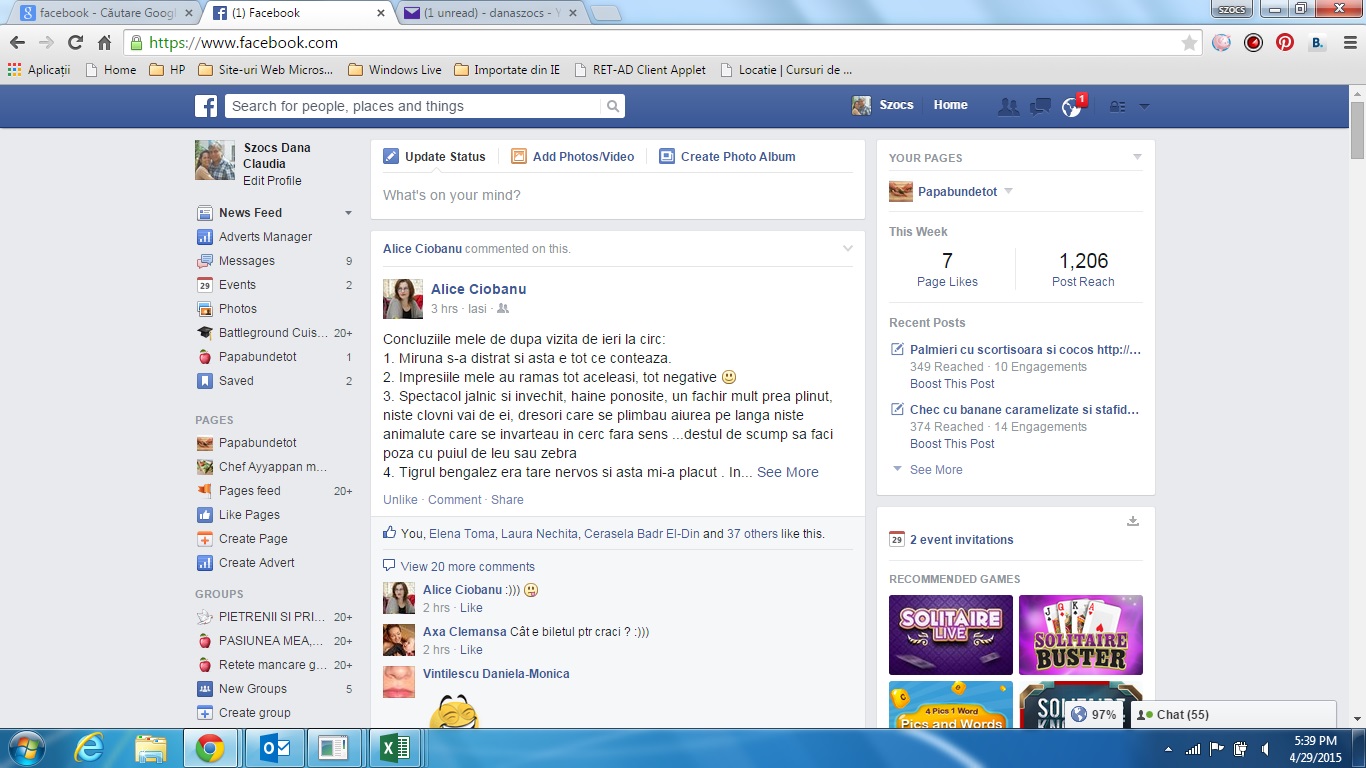This screenshot has width=1366, height=768.
Task: Select Add Photos/Video tab
Action: pos(573,157)
